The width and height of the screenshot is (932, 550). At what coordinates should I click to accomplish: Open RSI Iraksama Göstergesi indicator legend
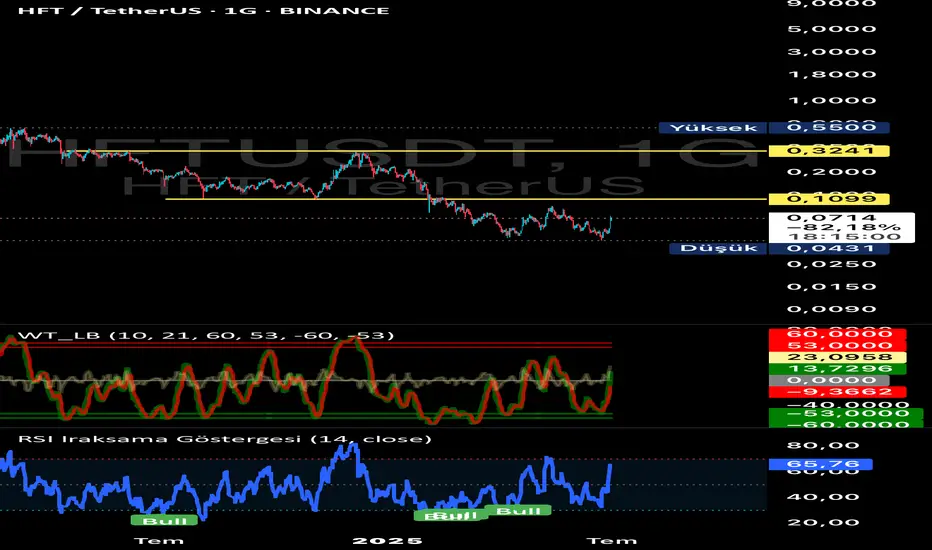[225, 439]
